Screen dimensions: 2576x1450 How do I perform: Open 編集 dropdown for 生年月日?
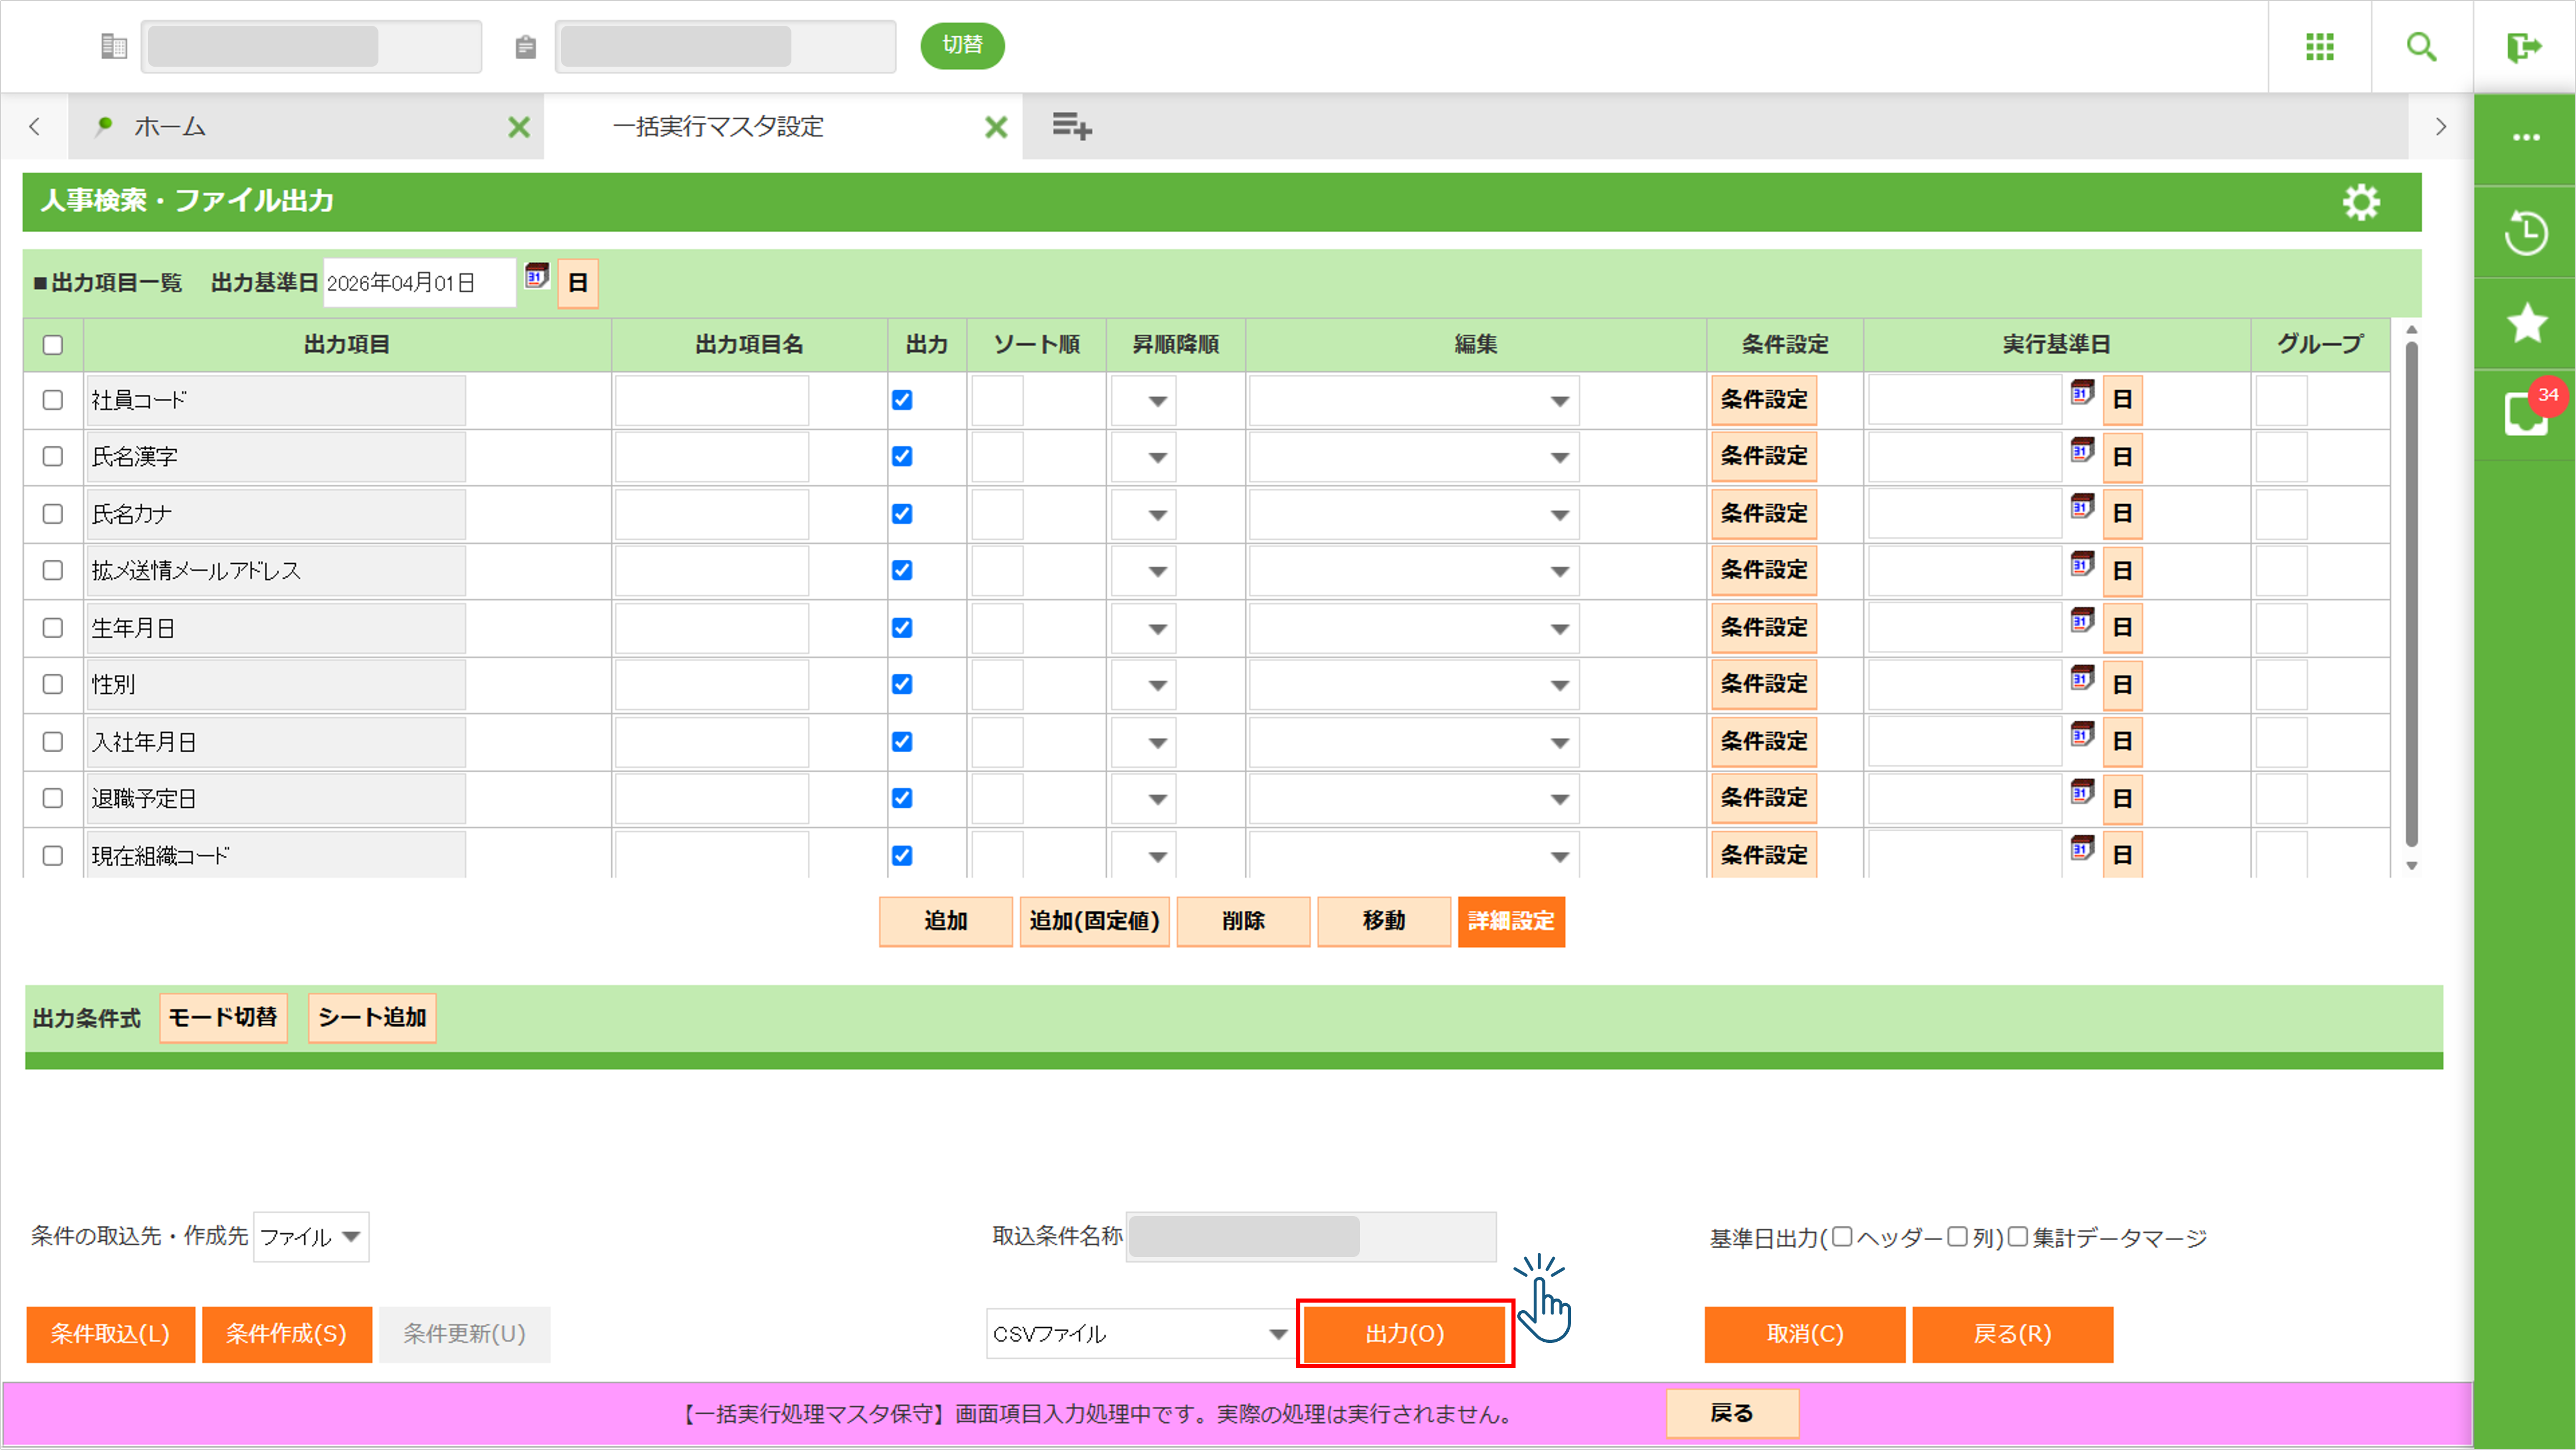point(1414,629)
